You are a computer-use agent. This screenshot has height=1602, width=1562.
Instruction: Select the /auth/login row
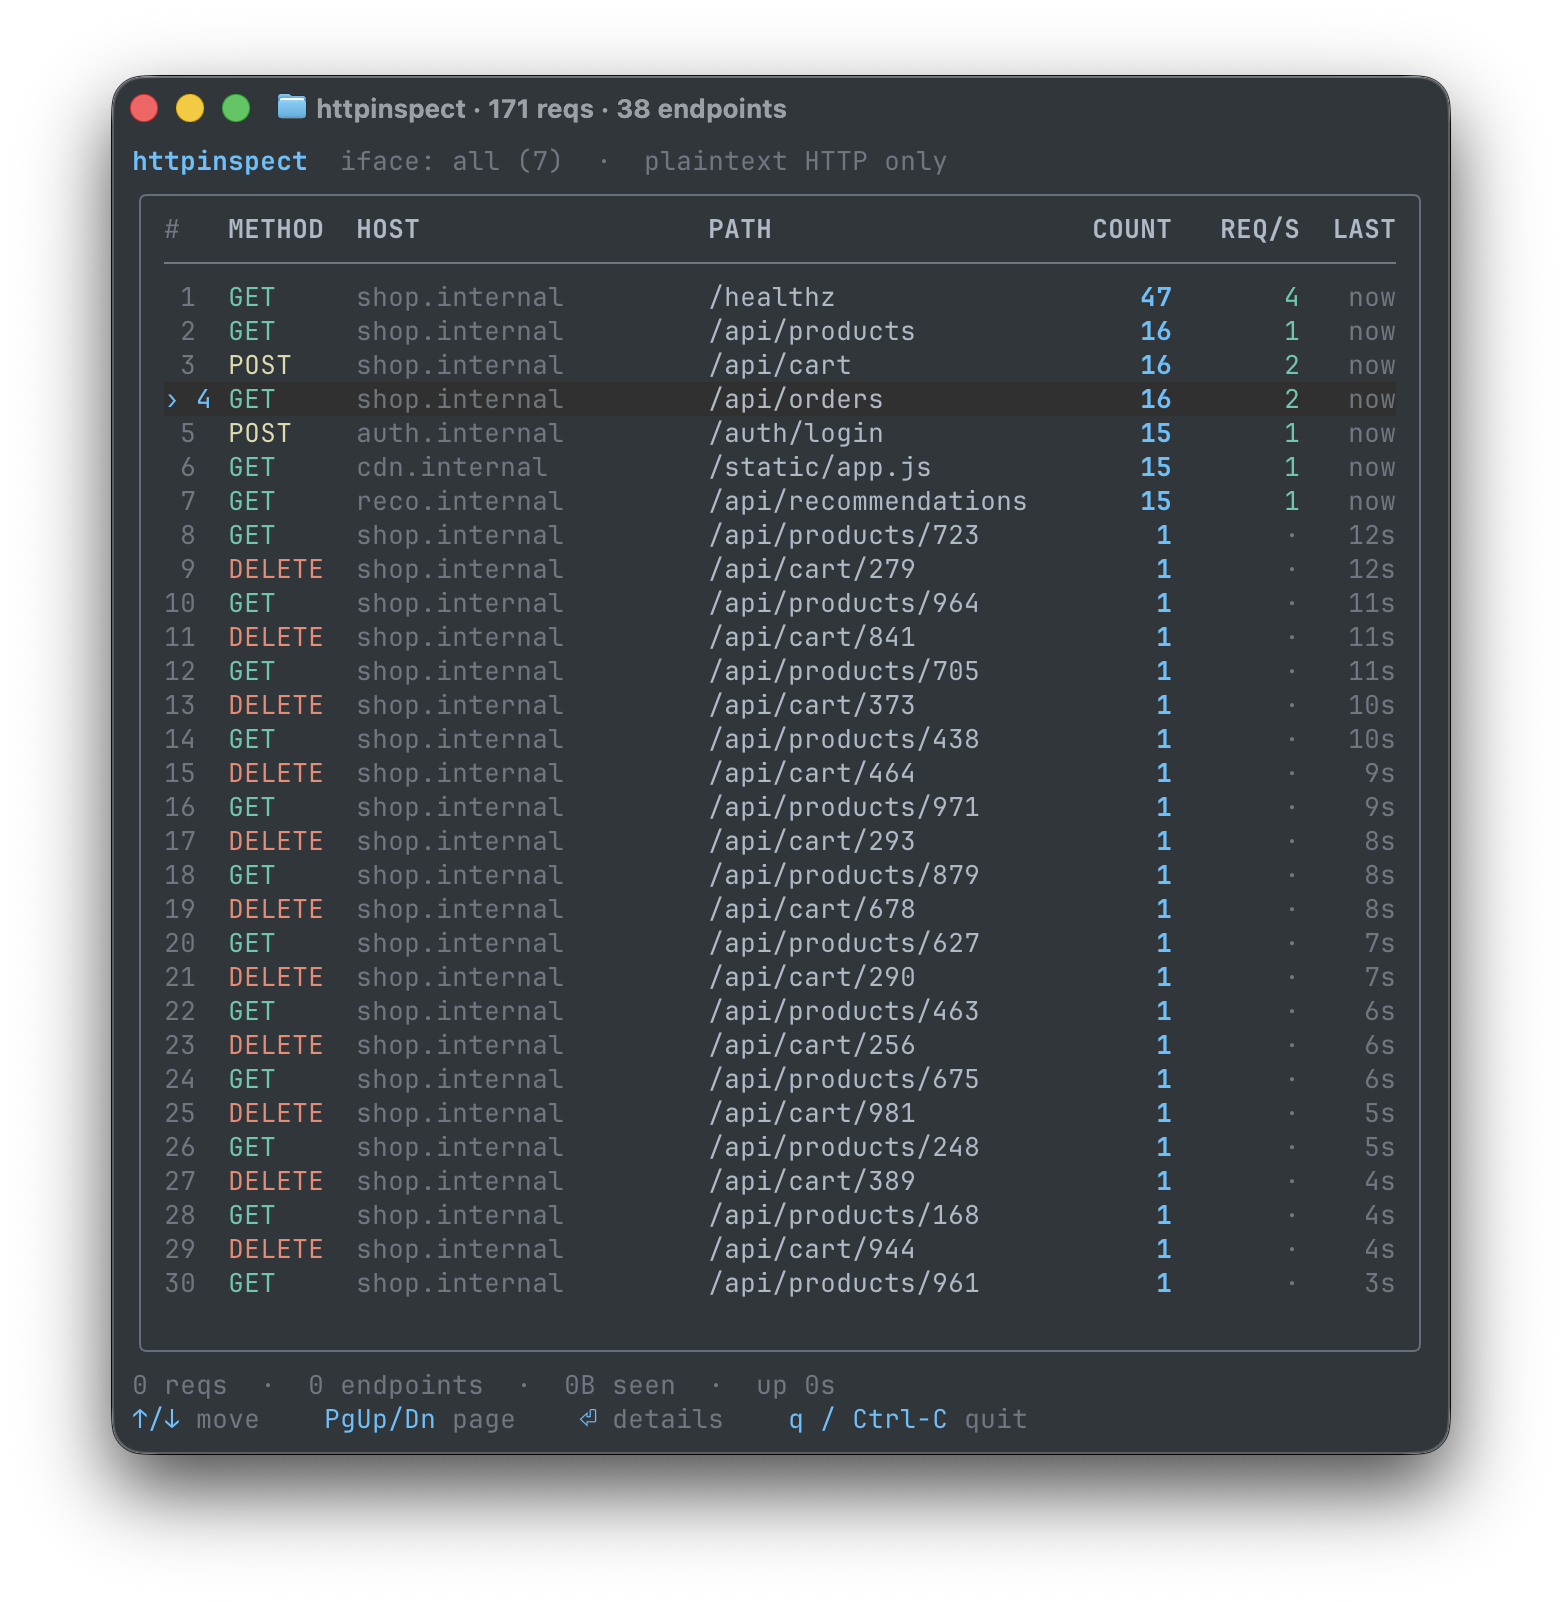[x=780, y=433]
